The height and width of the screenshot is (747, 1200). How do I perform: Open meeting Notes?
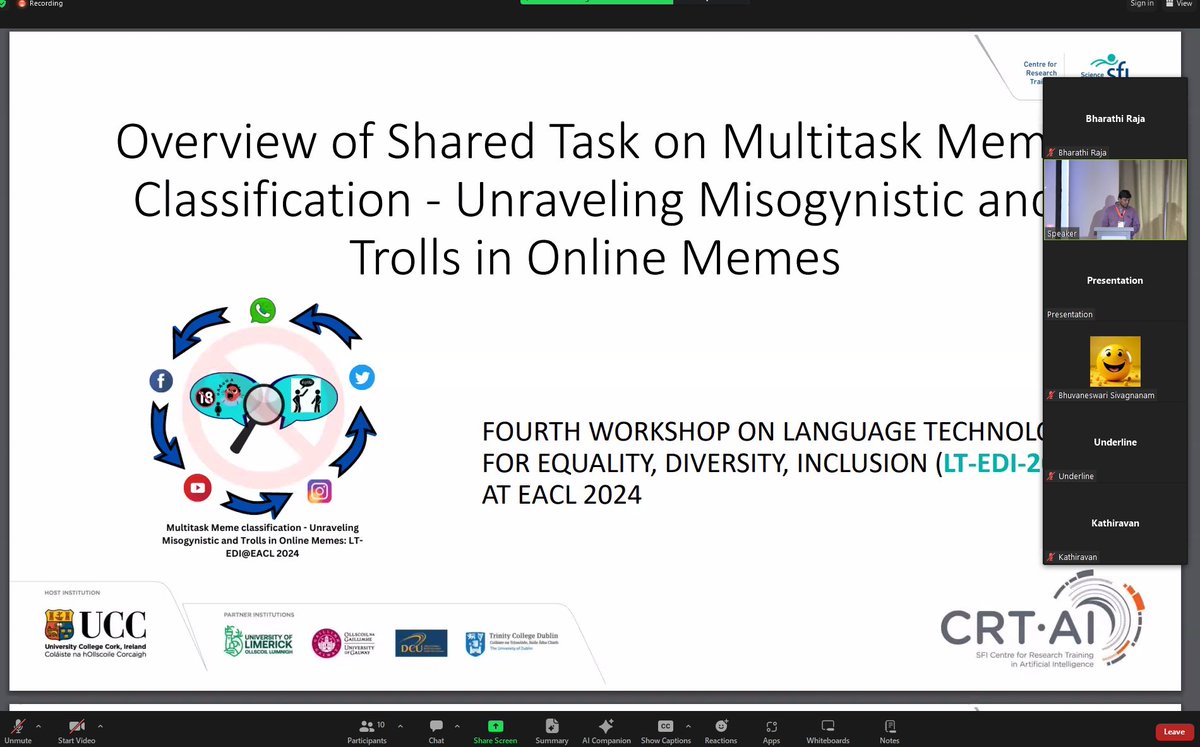tap(888, 731)
